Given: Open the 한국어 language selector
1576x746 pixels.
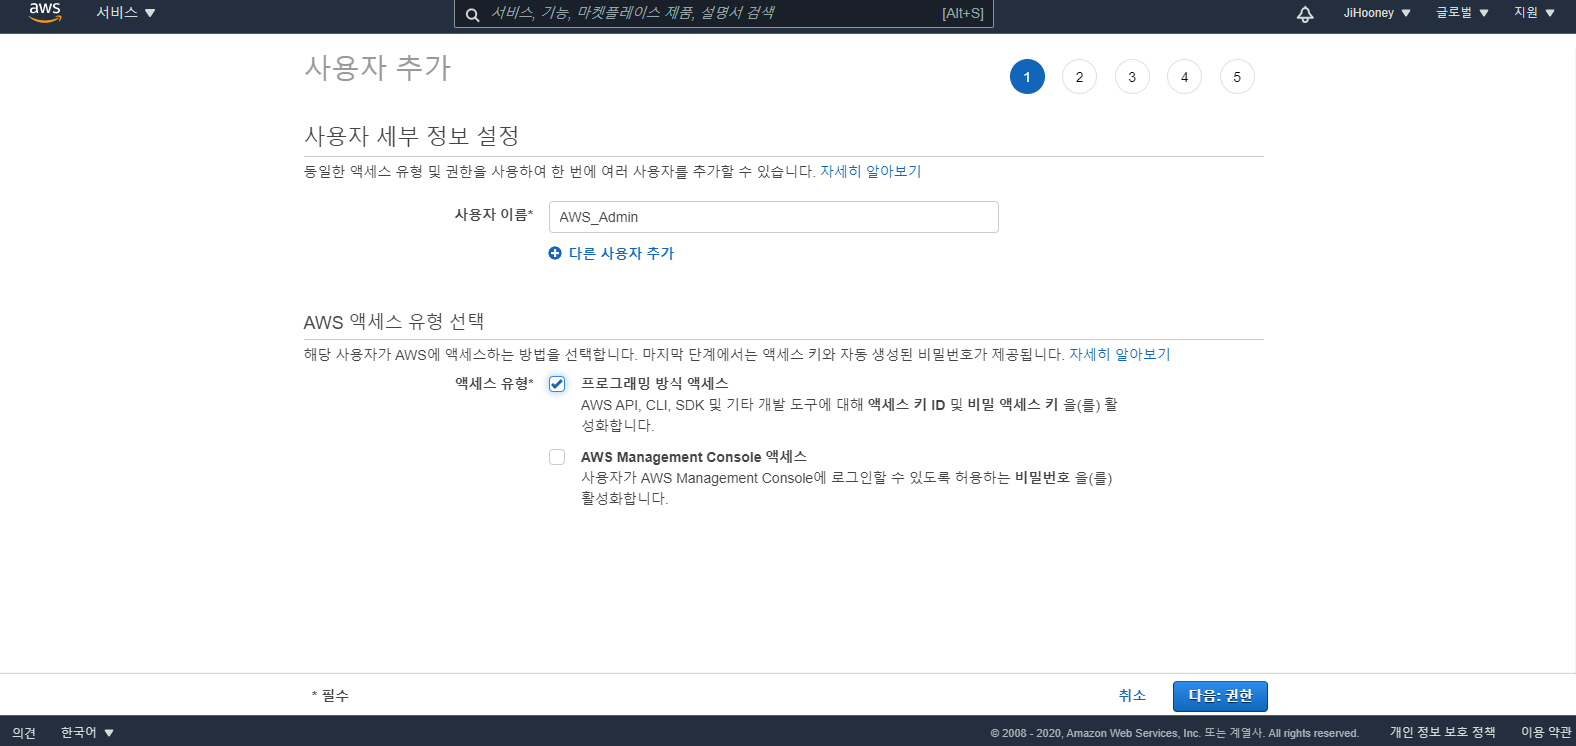Looking at the screenshot, I should coord(88,732).
